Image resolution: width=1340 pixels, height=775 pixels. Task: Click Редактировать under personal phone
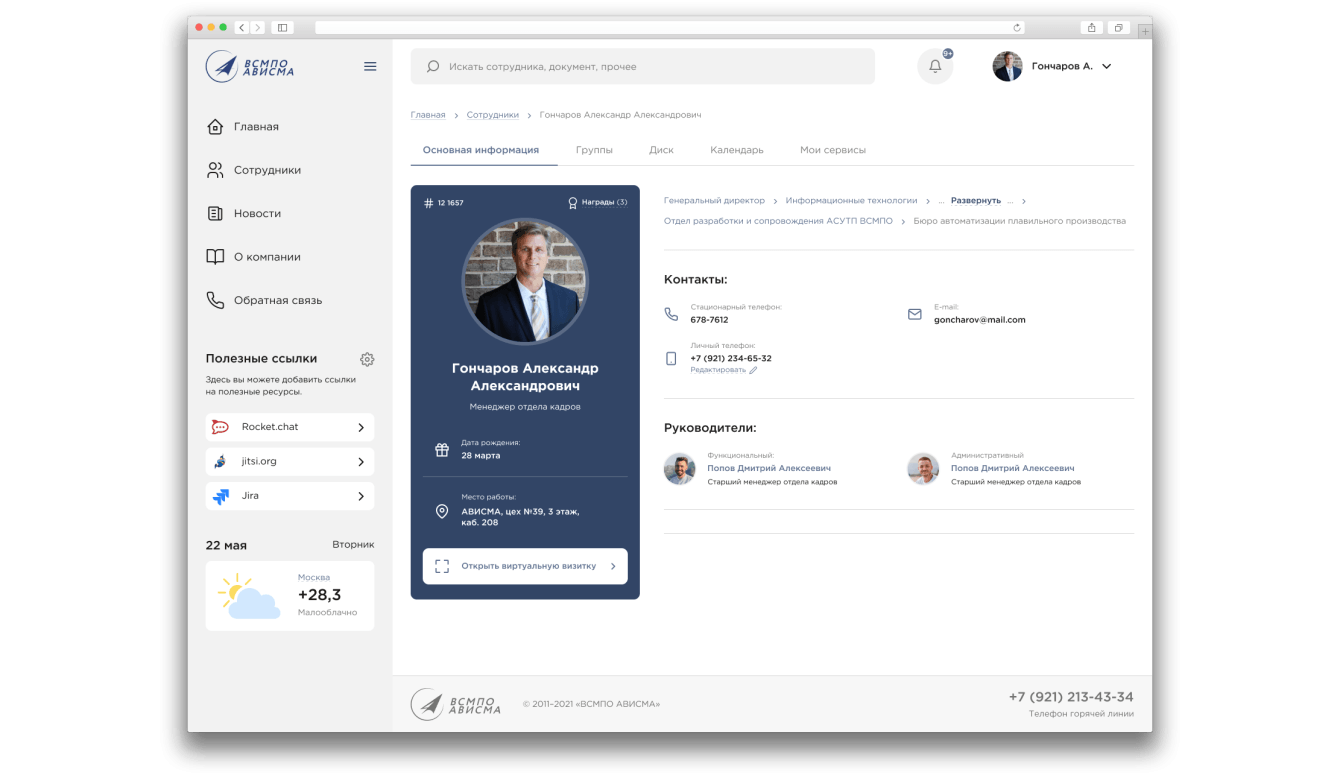coord(724,370)
